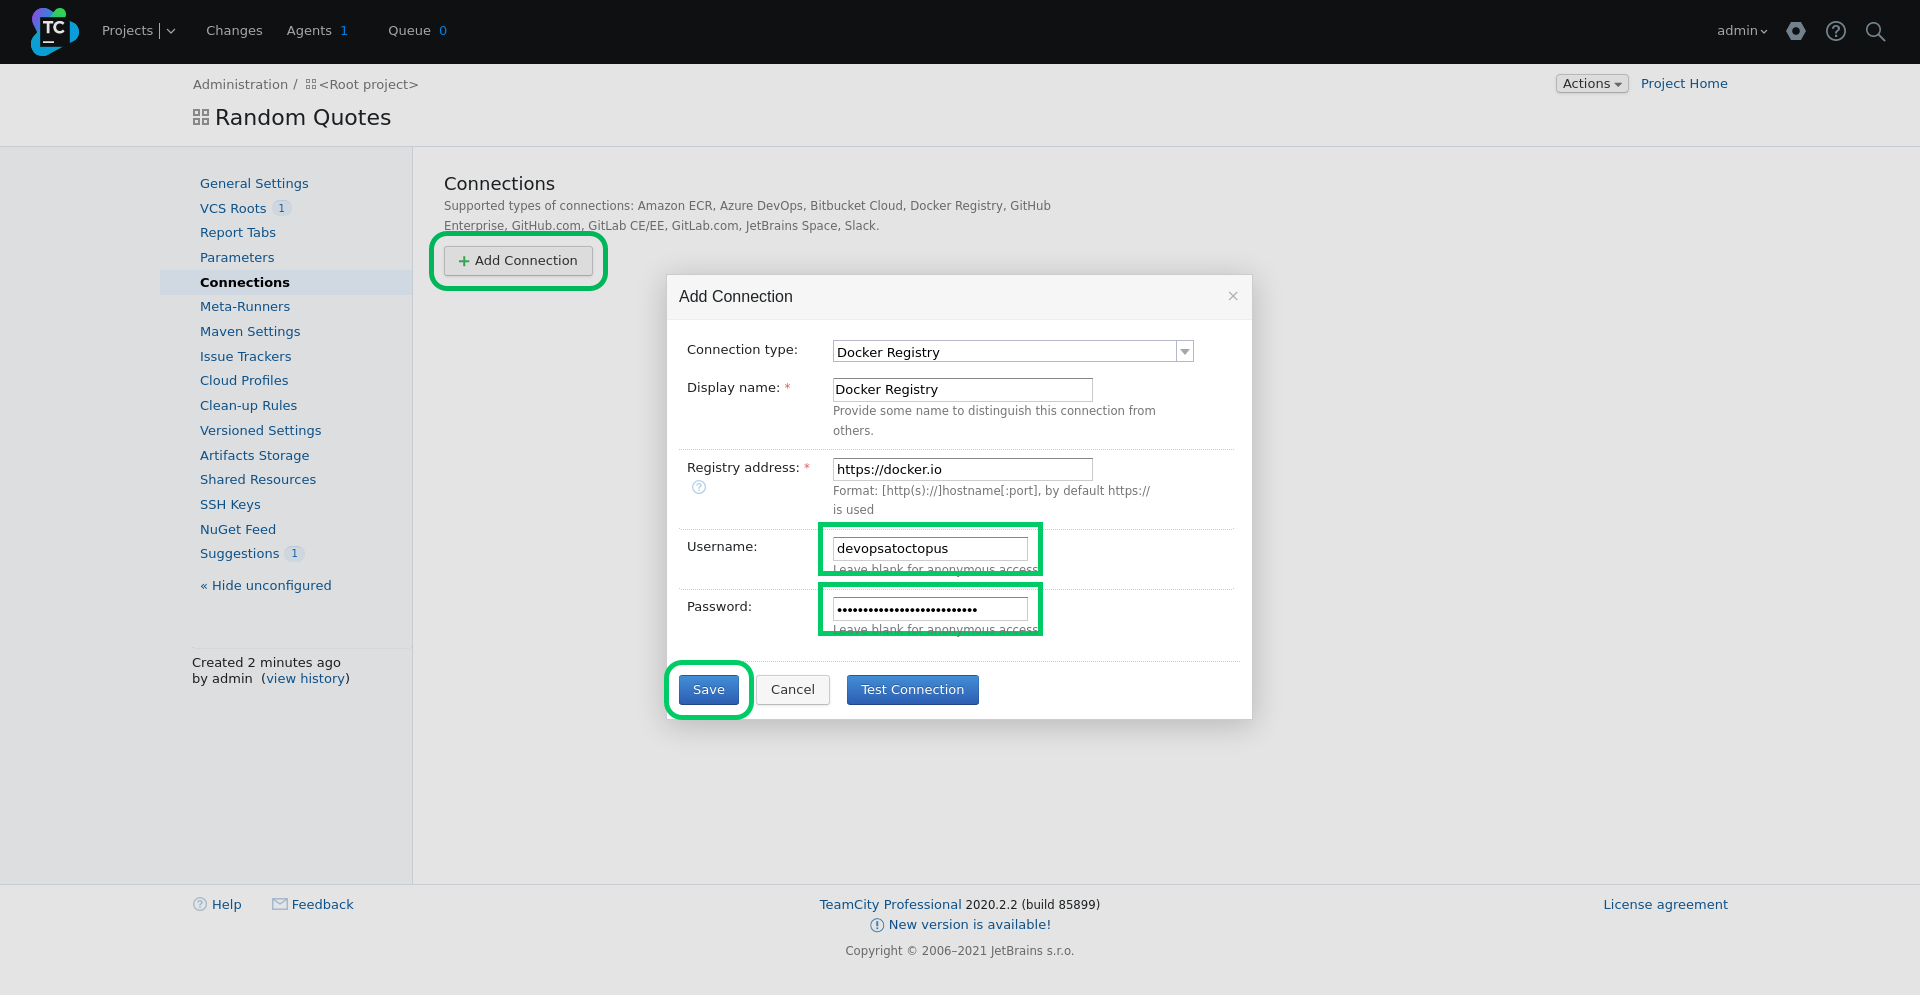The height and width of the screenshot is (995, 1920).
Task: Open the Help link in footer
Action: pyautogui.click(x=226, y=905)
